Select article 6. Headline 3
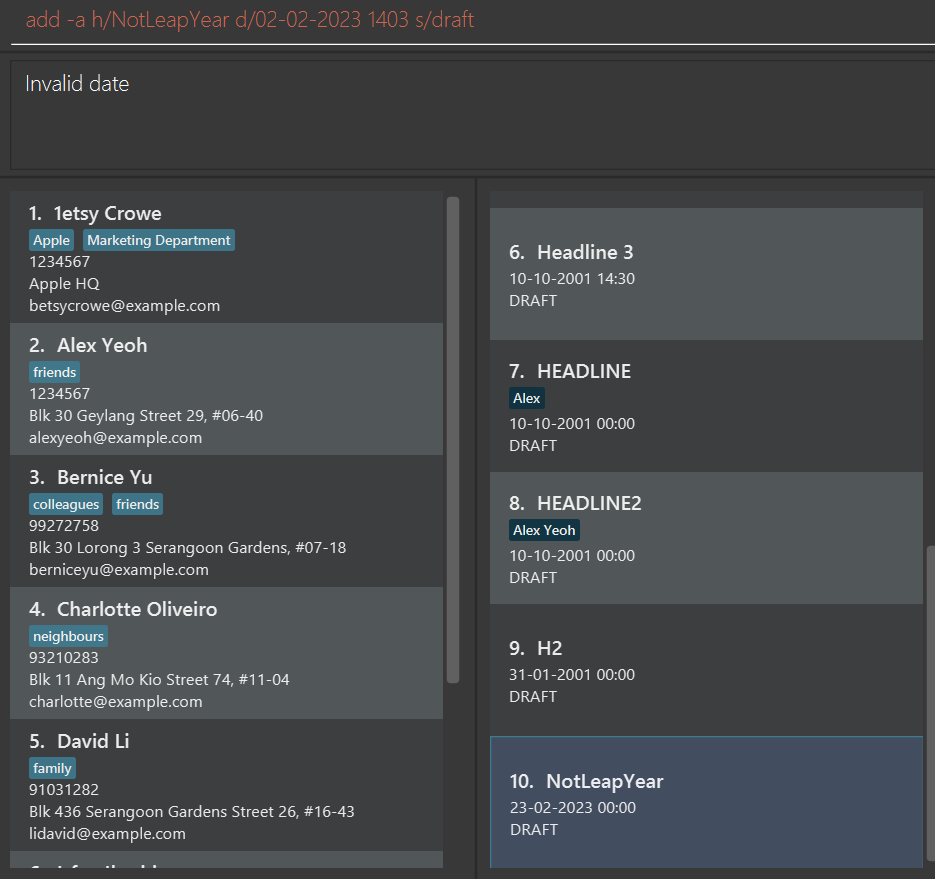Screen dimensions: 935x879 click(x=706, y=274)
